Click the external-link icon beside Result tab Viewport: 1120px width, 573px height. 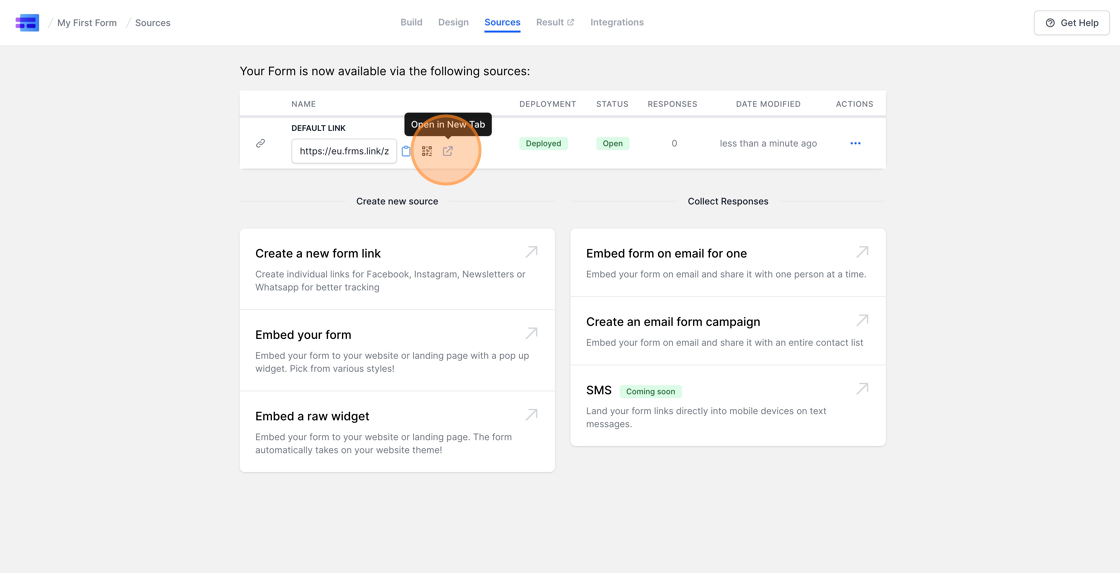571,23
